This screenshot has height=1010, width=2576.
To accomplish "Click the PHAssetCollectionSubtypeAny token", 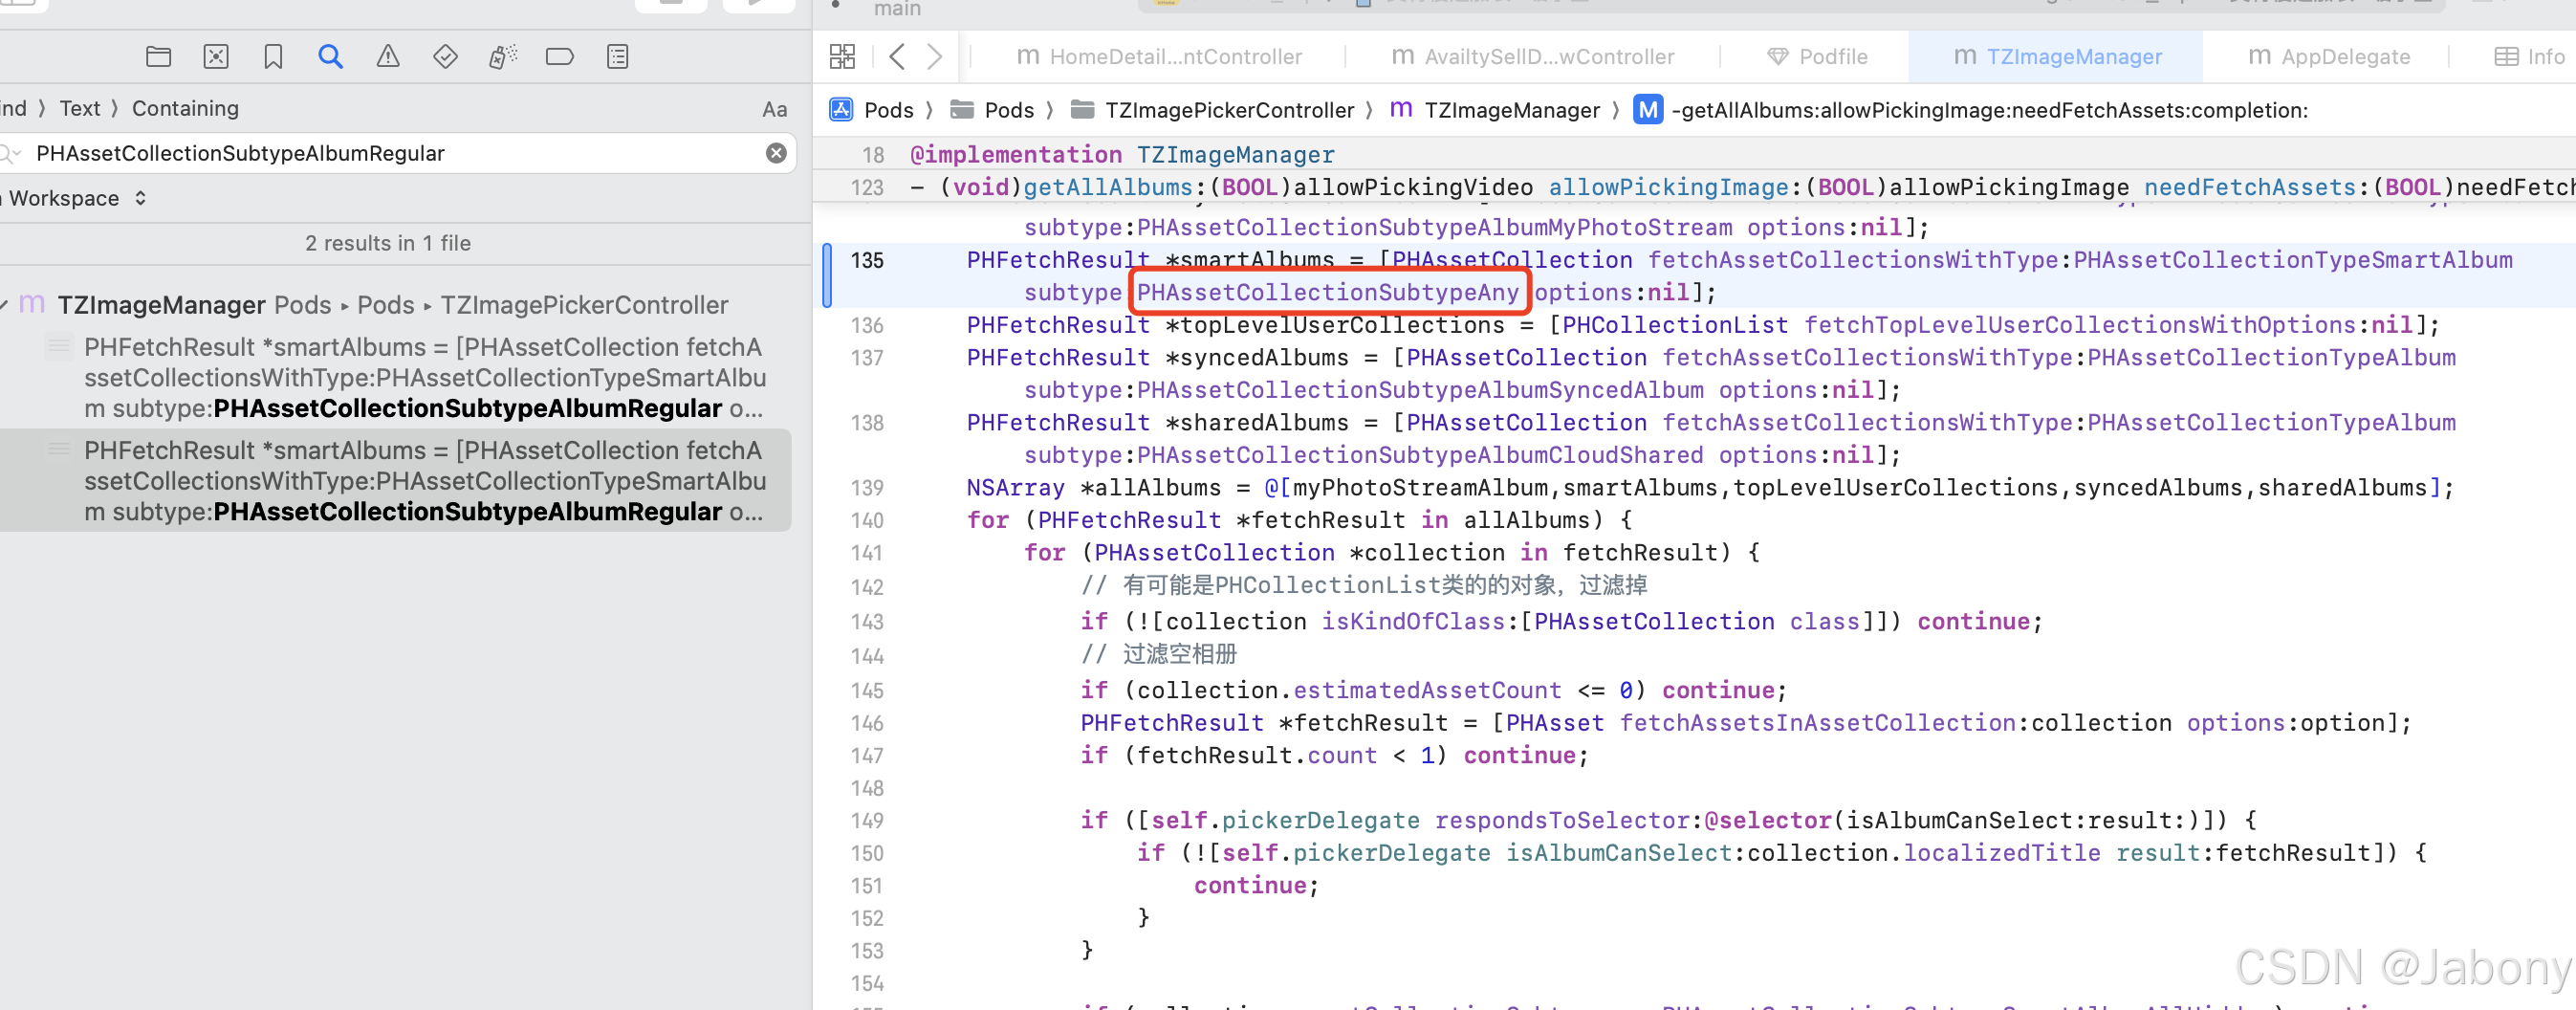I will [1327, 292].
